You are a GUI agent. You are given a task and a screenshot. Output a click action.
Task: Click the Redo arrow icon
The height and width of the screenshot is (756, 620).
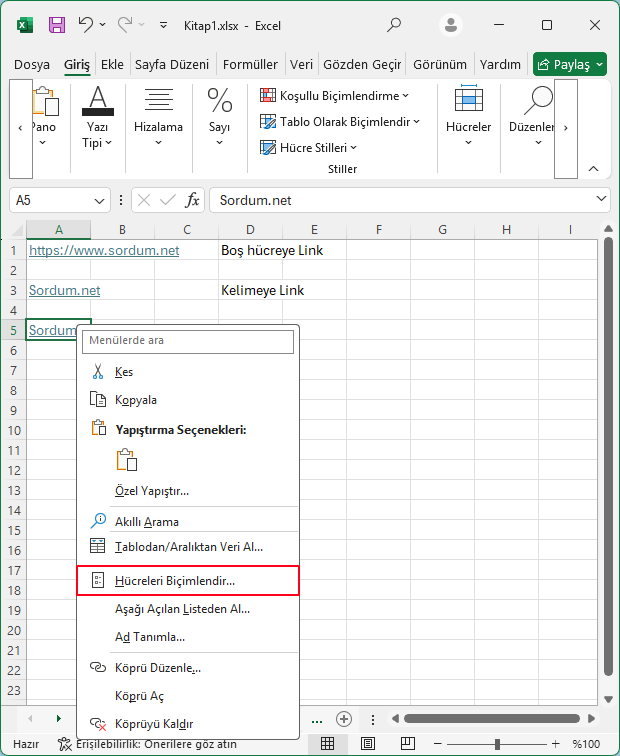pos(125,24)
